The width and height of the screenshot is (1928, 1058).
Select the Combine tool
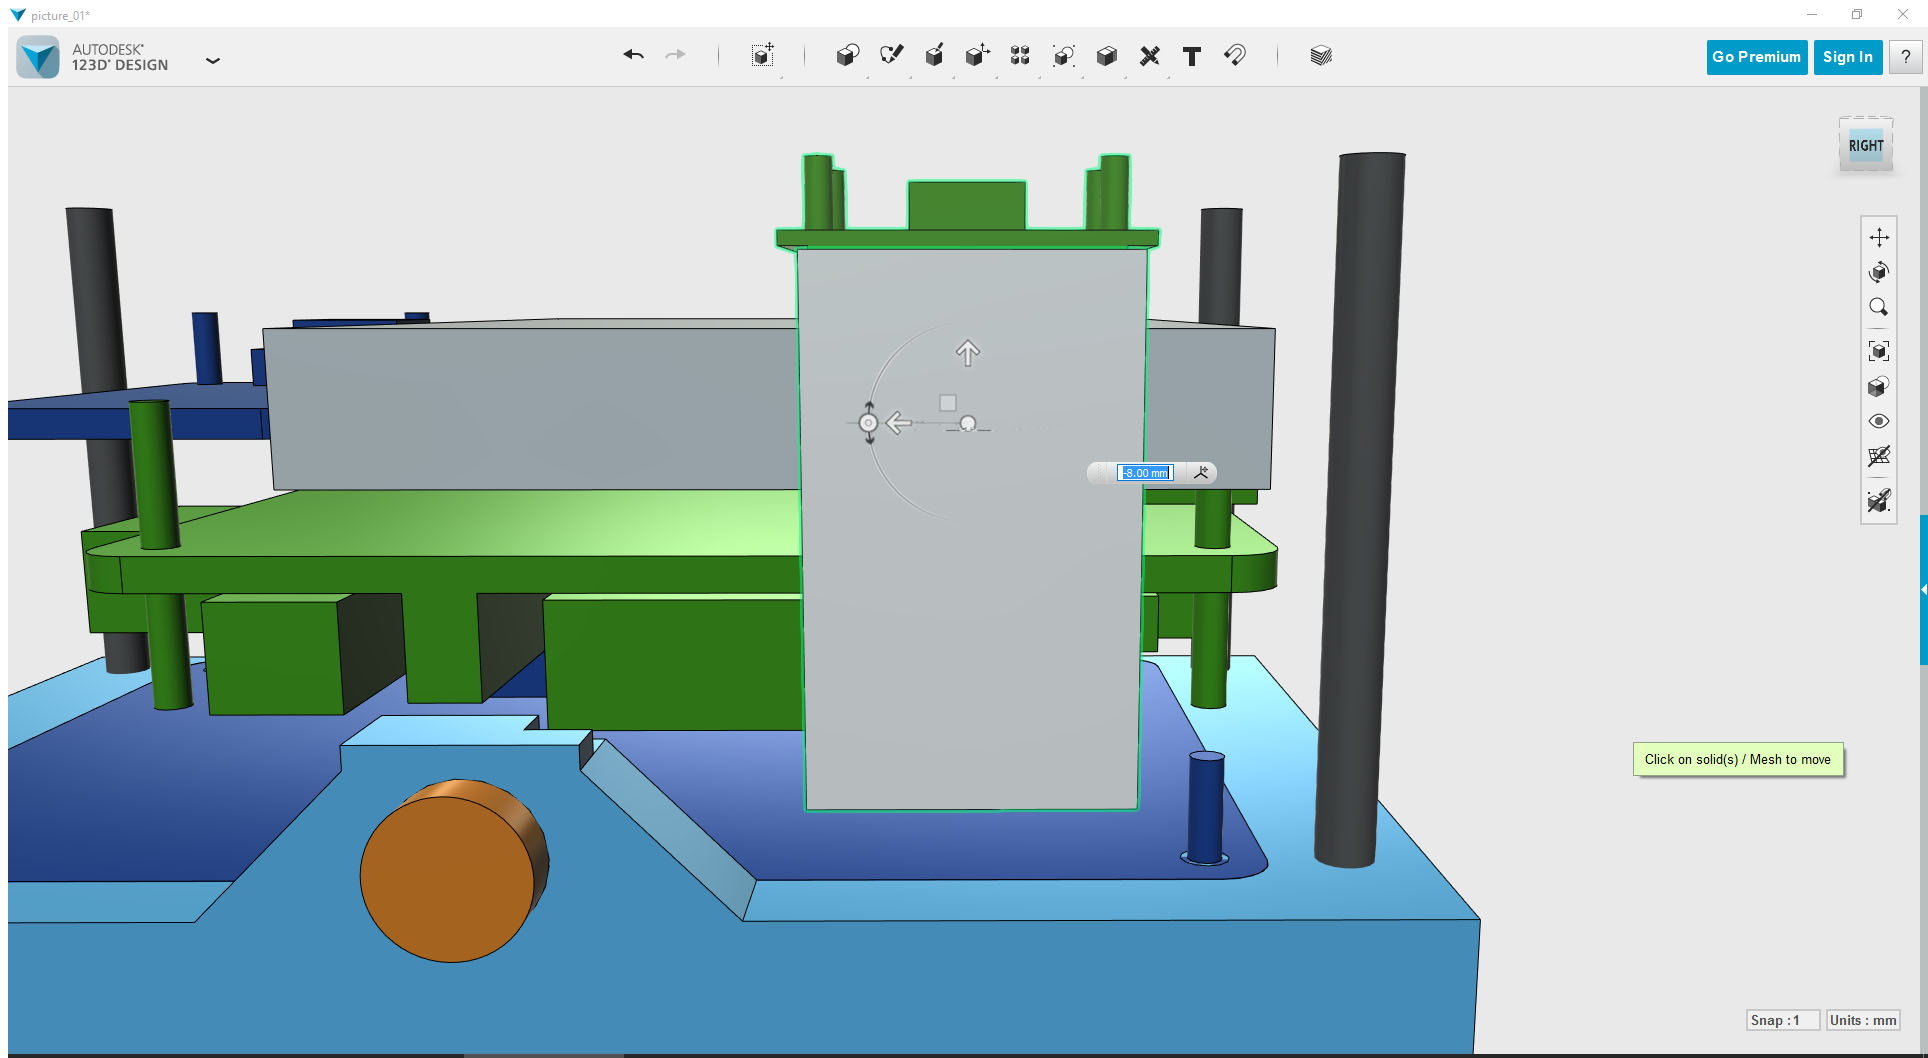coord(1106,56)
